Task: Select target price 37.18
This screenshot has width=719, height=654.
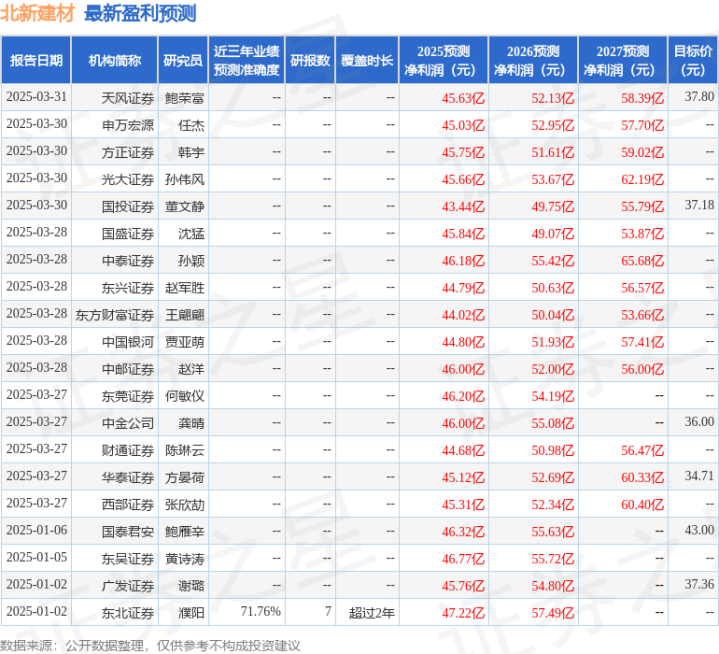Action: (699, 205)
